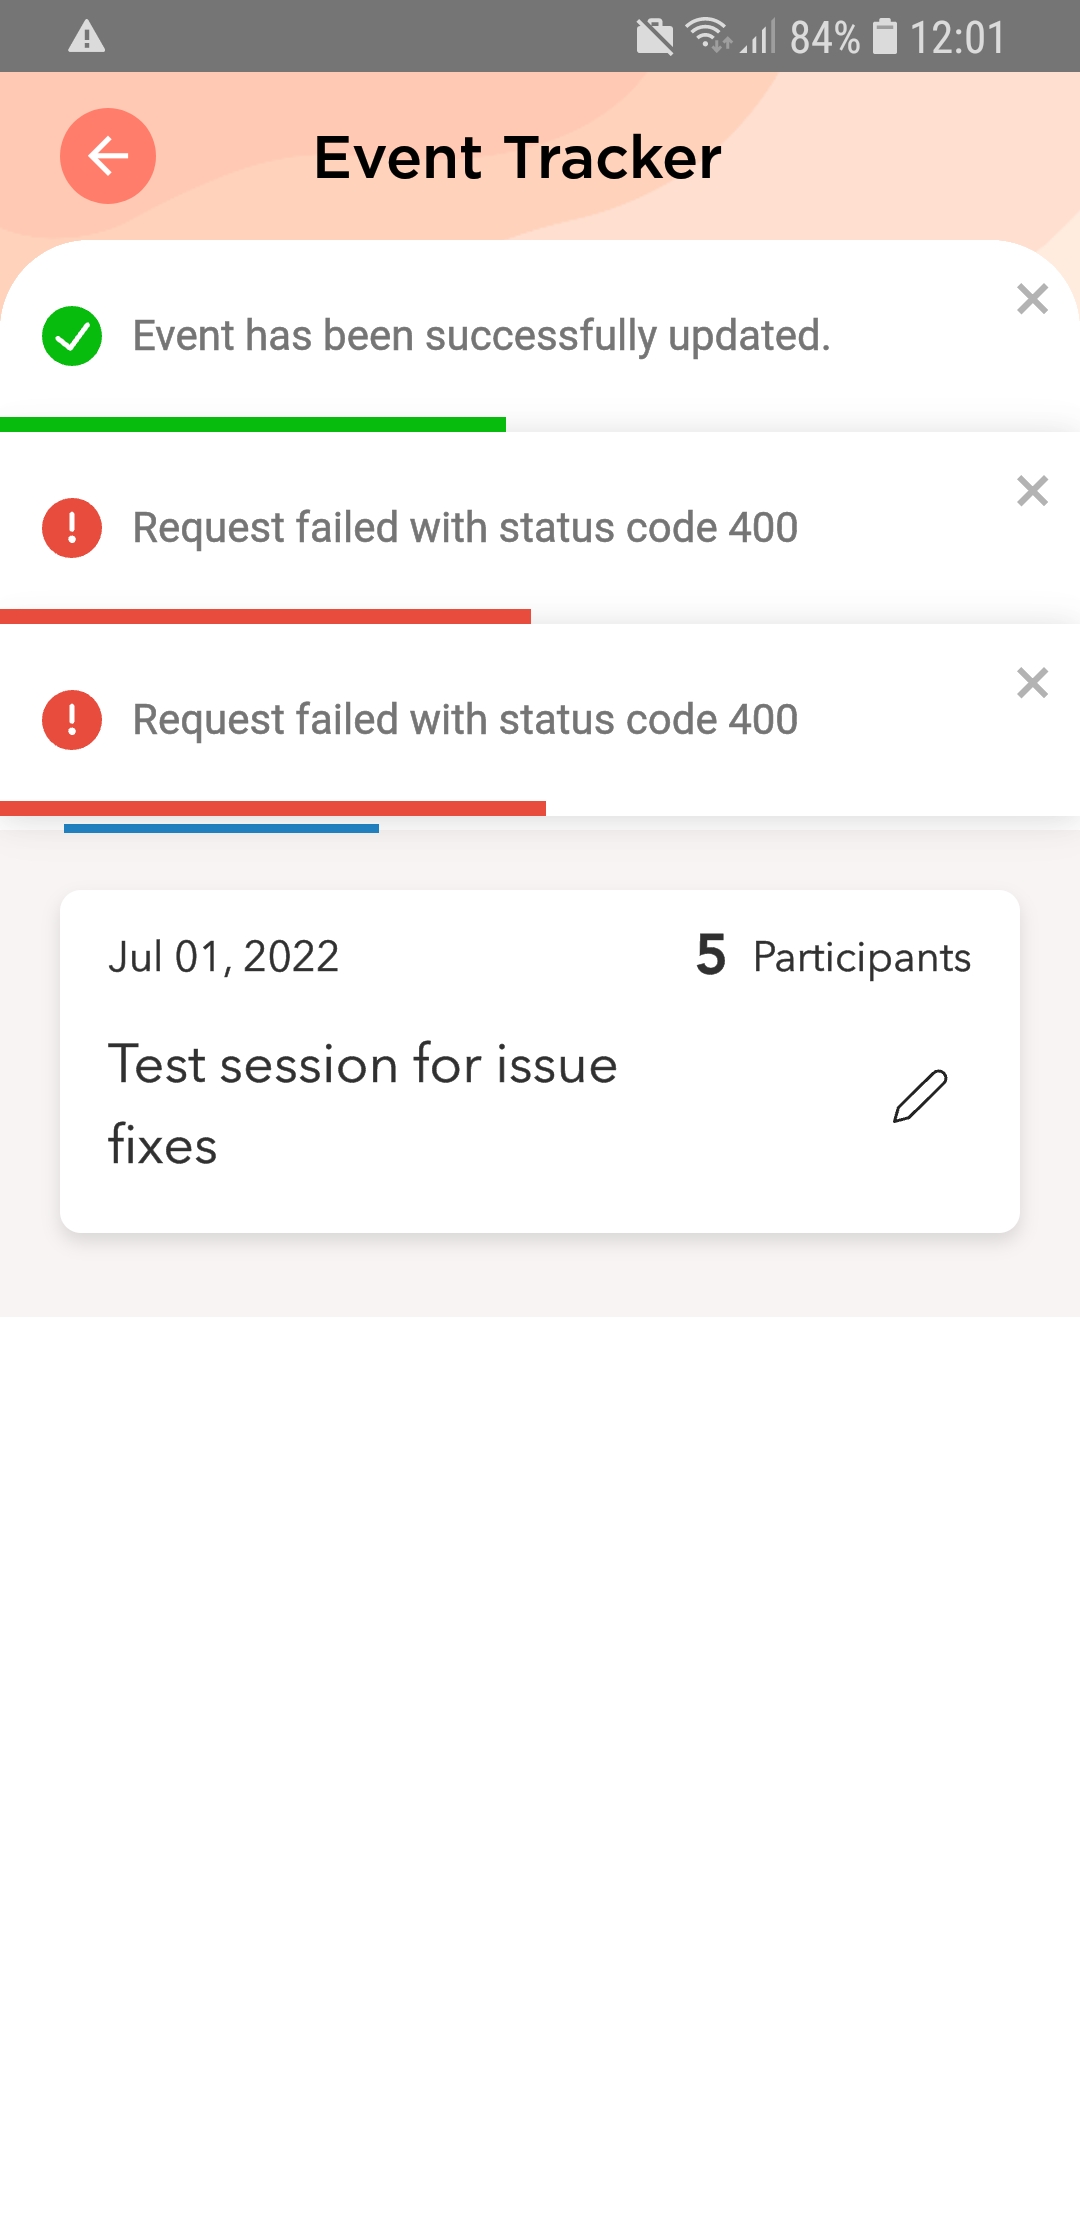Tap the 'Event has been successfully updated' message
This screenshot has width=1080, height=2220.
(481, 336)
